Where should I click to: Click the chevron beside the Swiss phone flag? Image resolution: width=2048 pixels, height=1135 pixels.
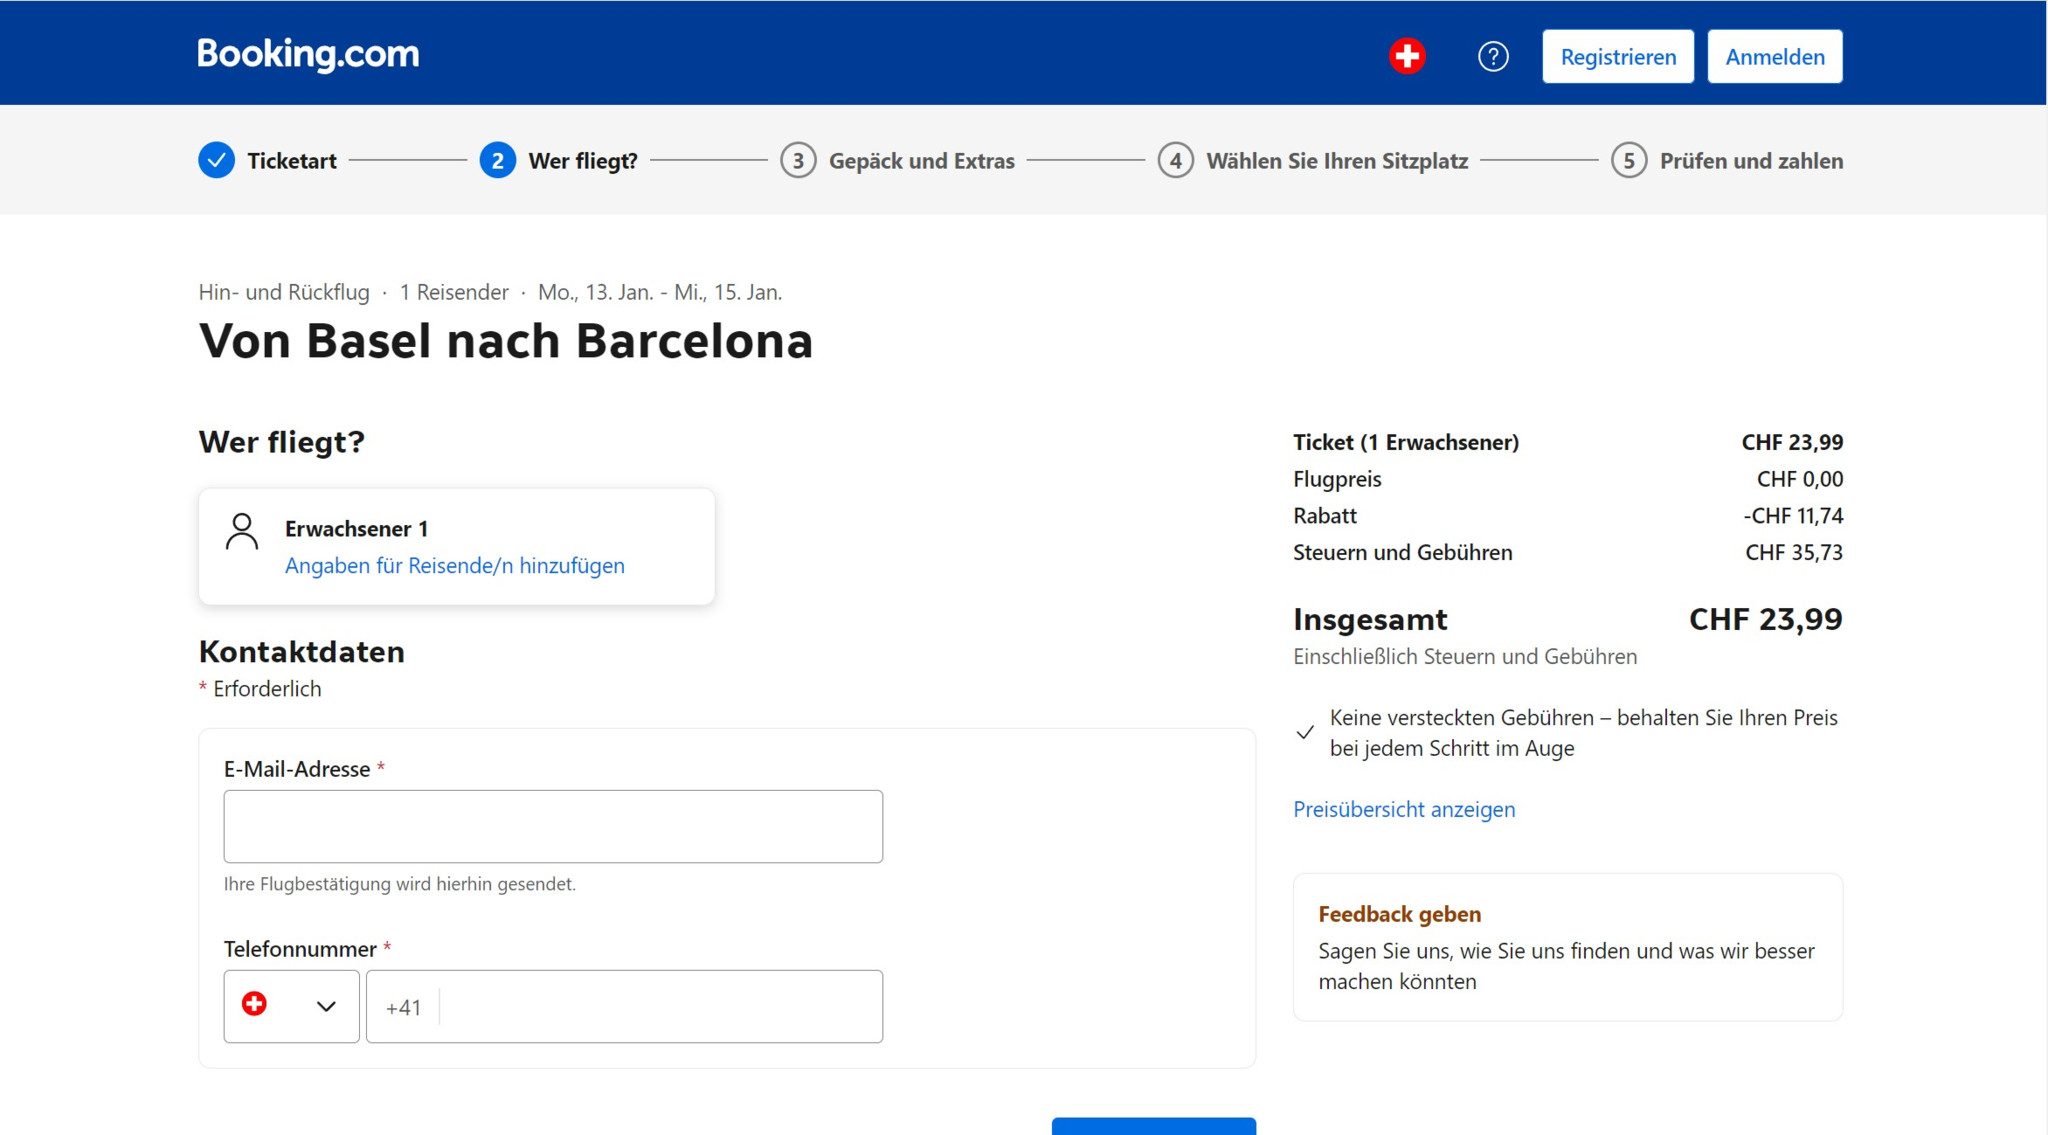pyautogui.click(x=326, y=1006)
